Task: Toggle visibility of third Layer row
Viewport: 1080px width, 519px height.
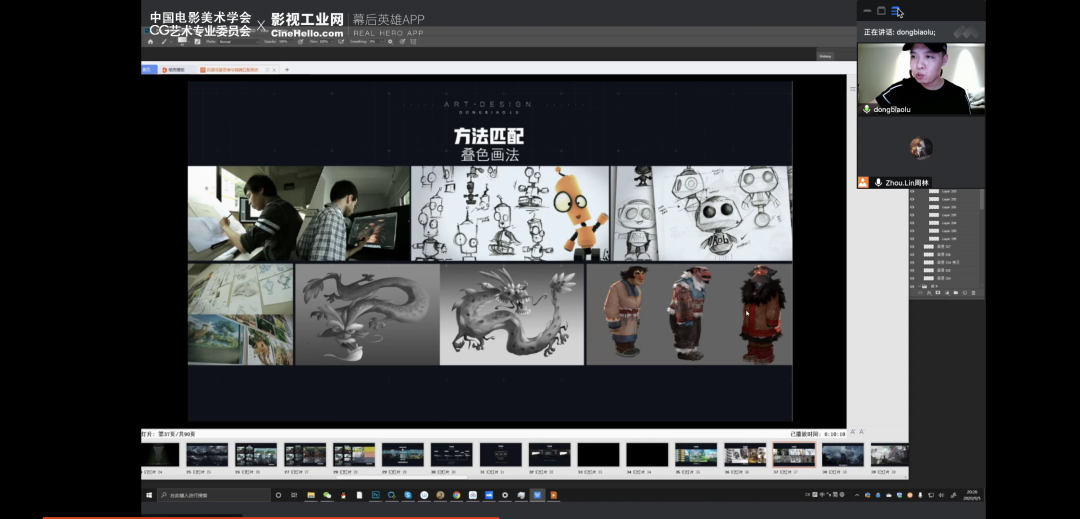Action: tap(912, 207)
